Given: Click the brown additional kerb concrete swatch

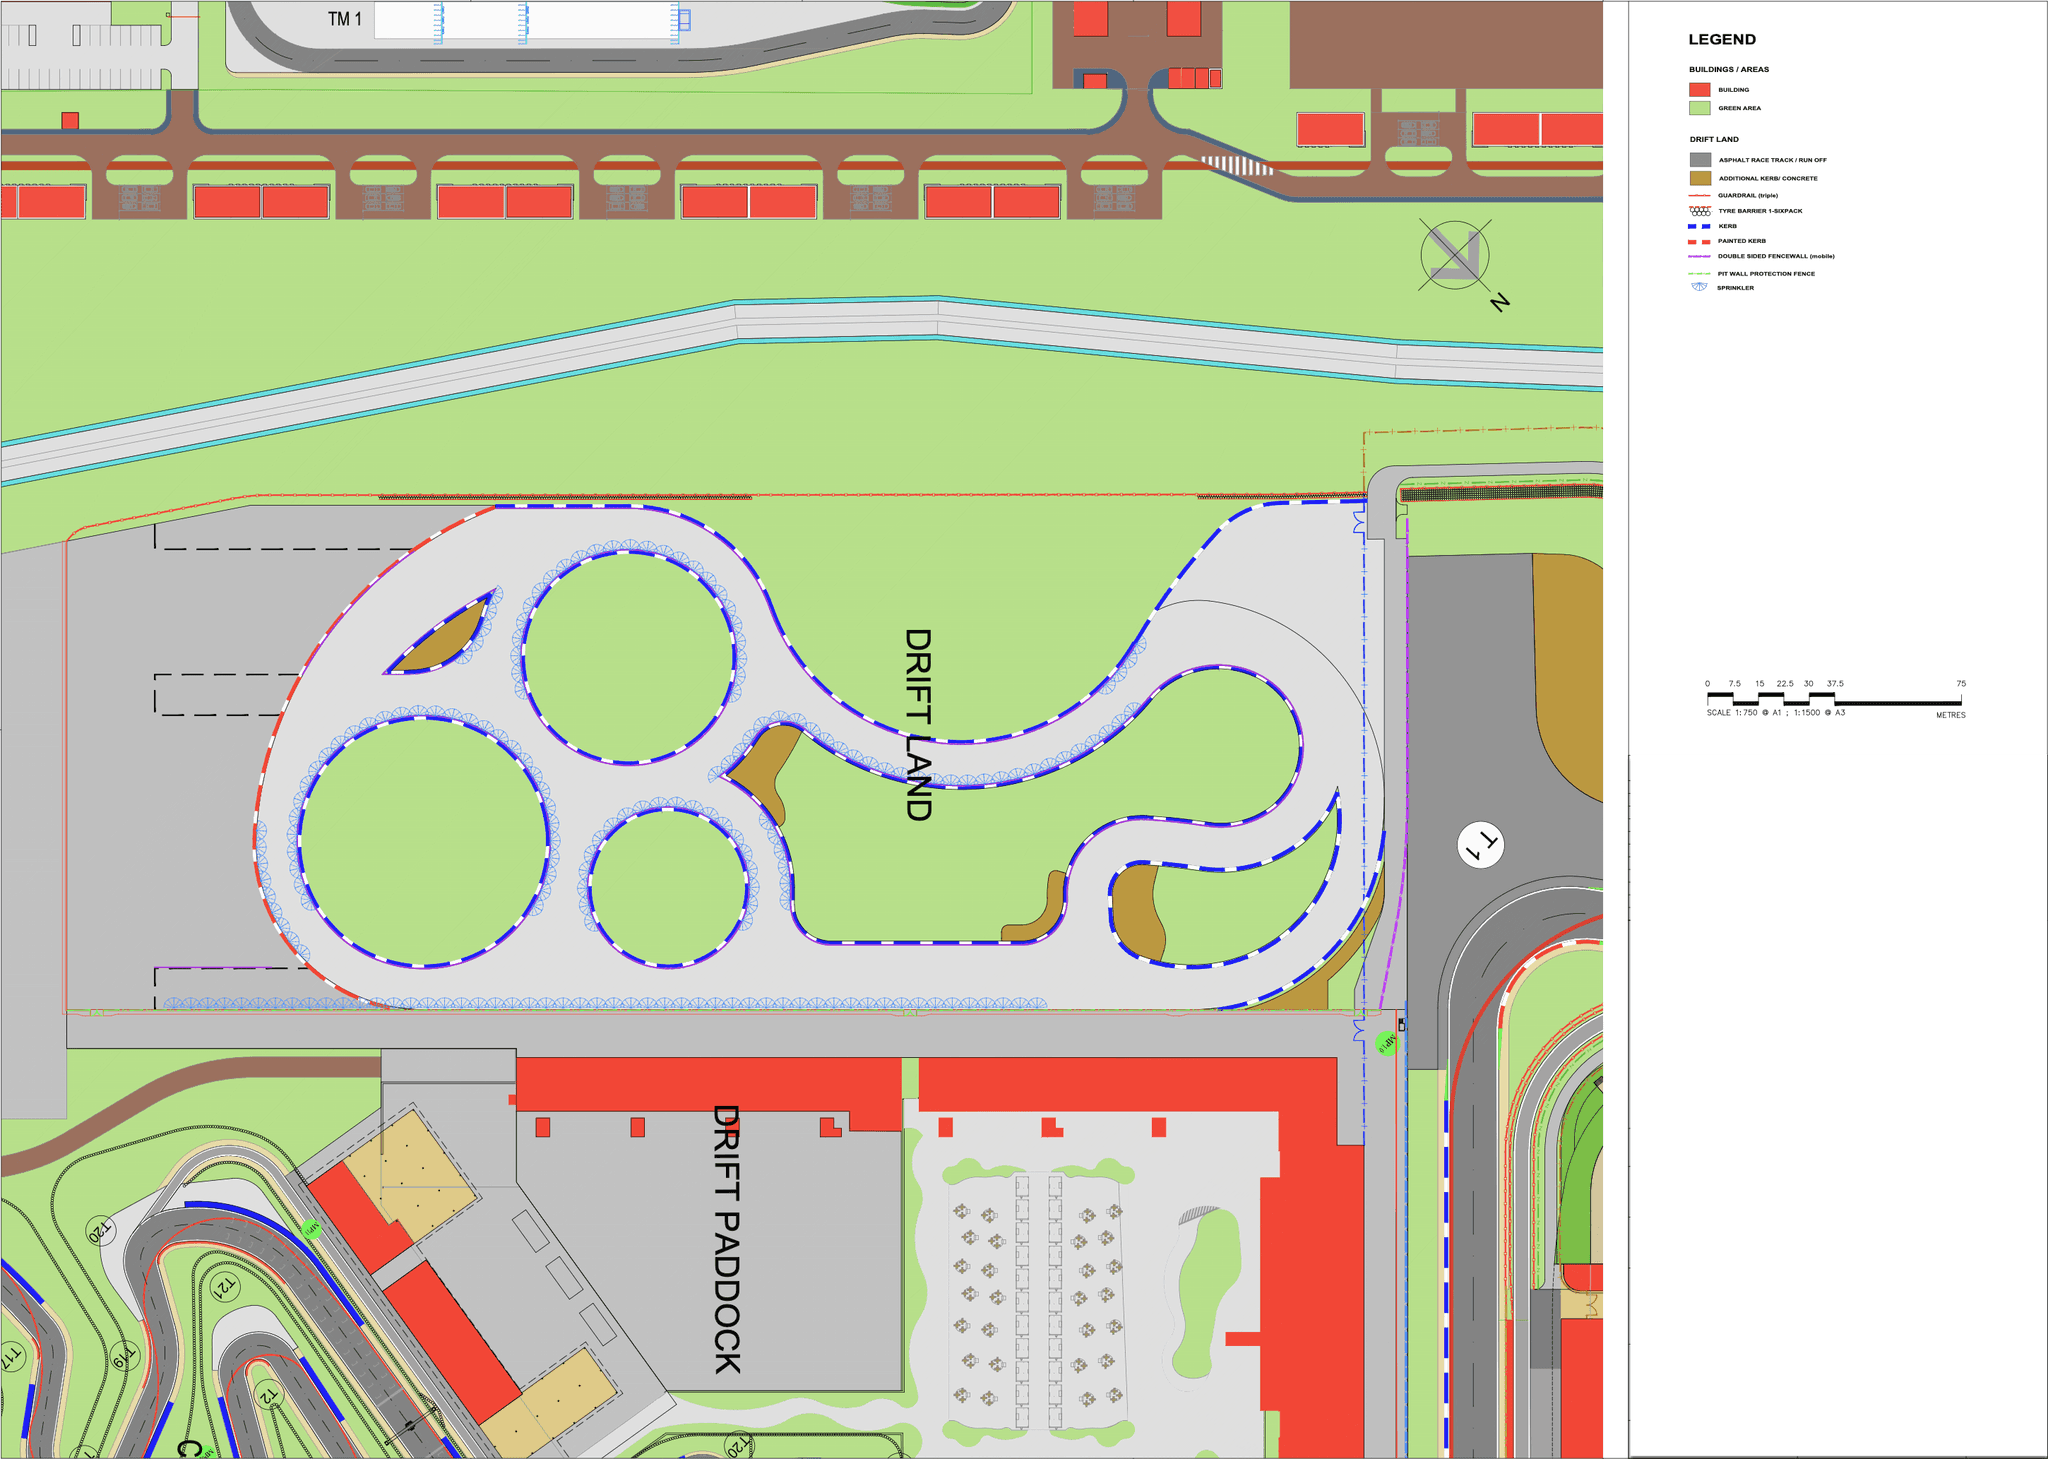Looking at the screenshot, I should [x=1700, y=178].
